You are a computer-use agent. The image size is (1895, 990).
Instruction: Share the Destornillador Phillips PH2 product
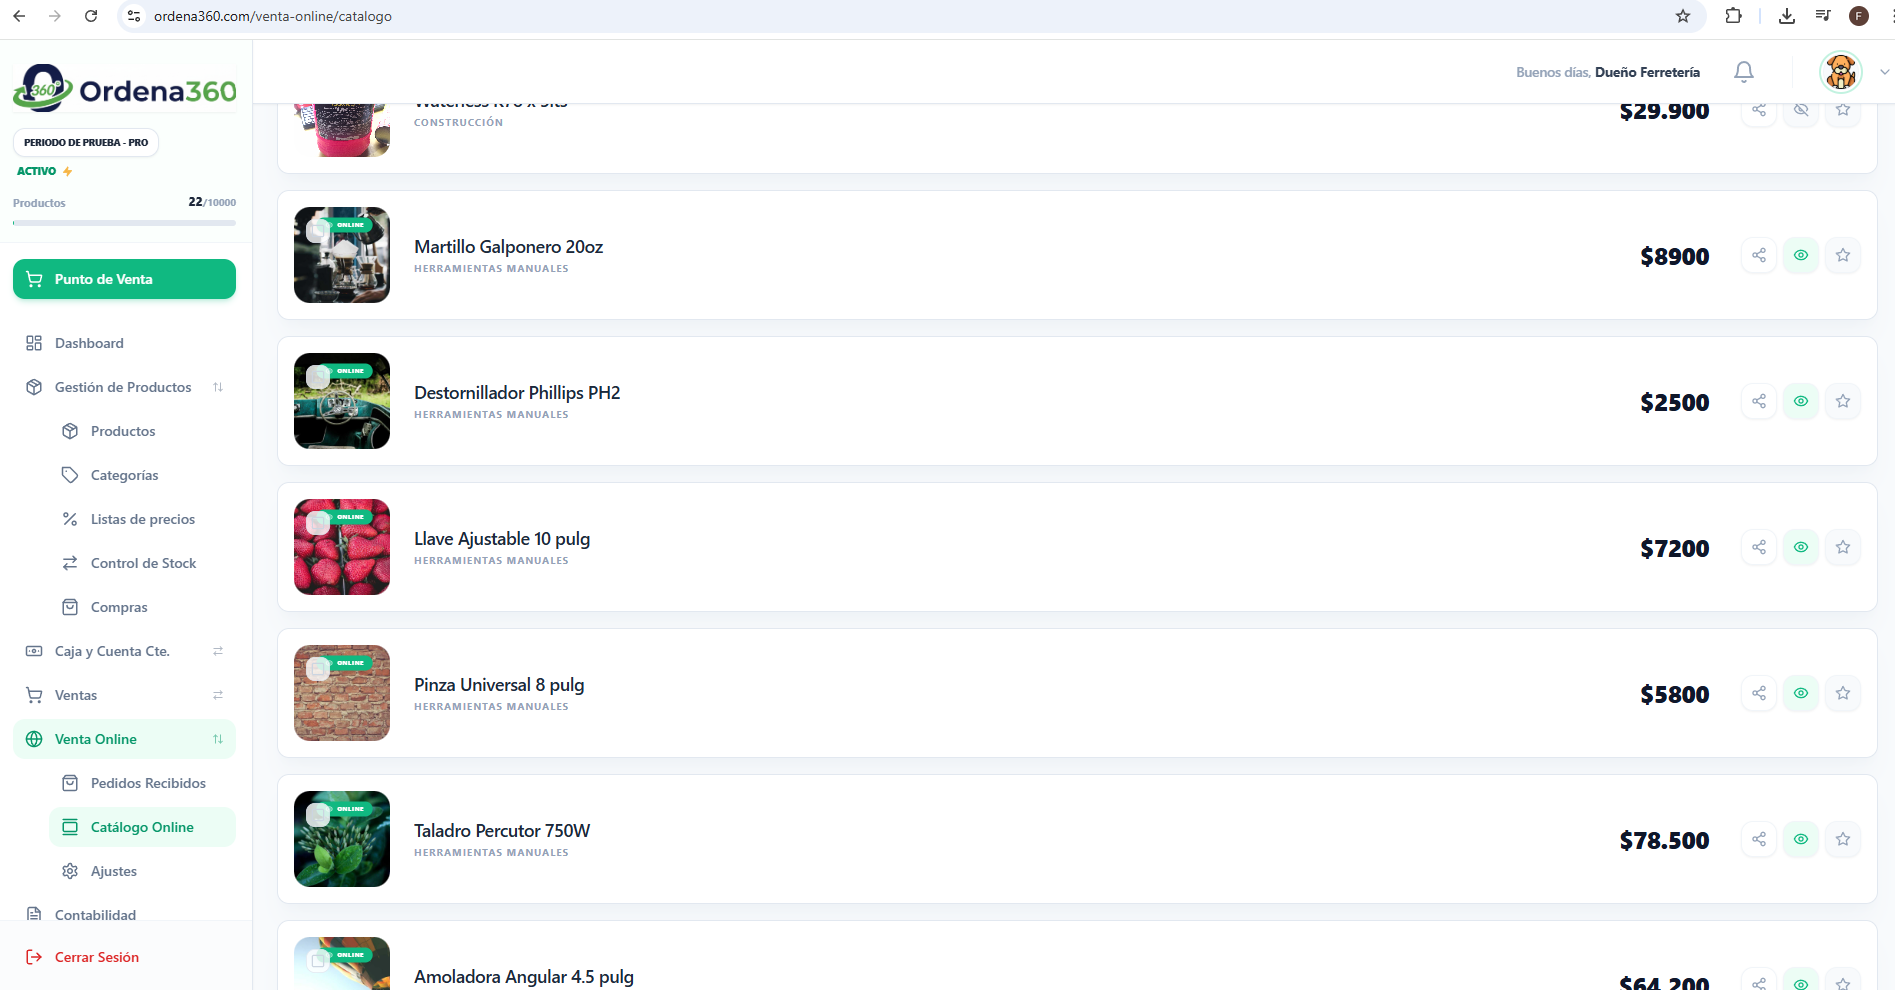1759,401
